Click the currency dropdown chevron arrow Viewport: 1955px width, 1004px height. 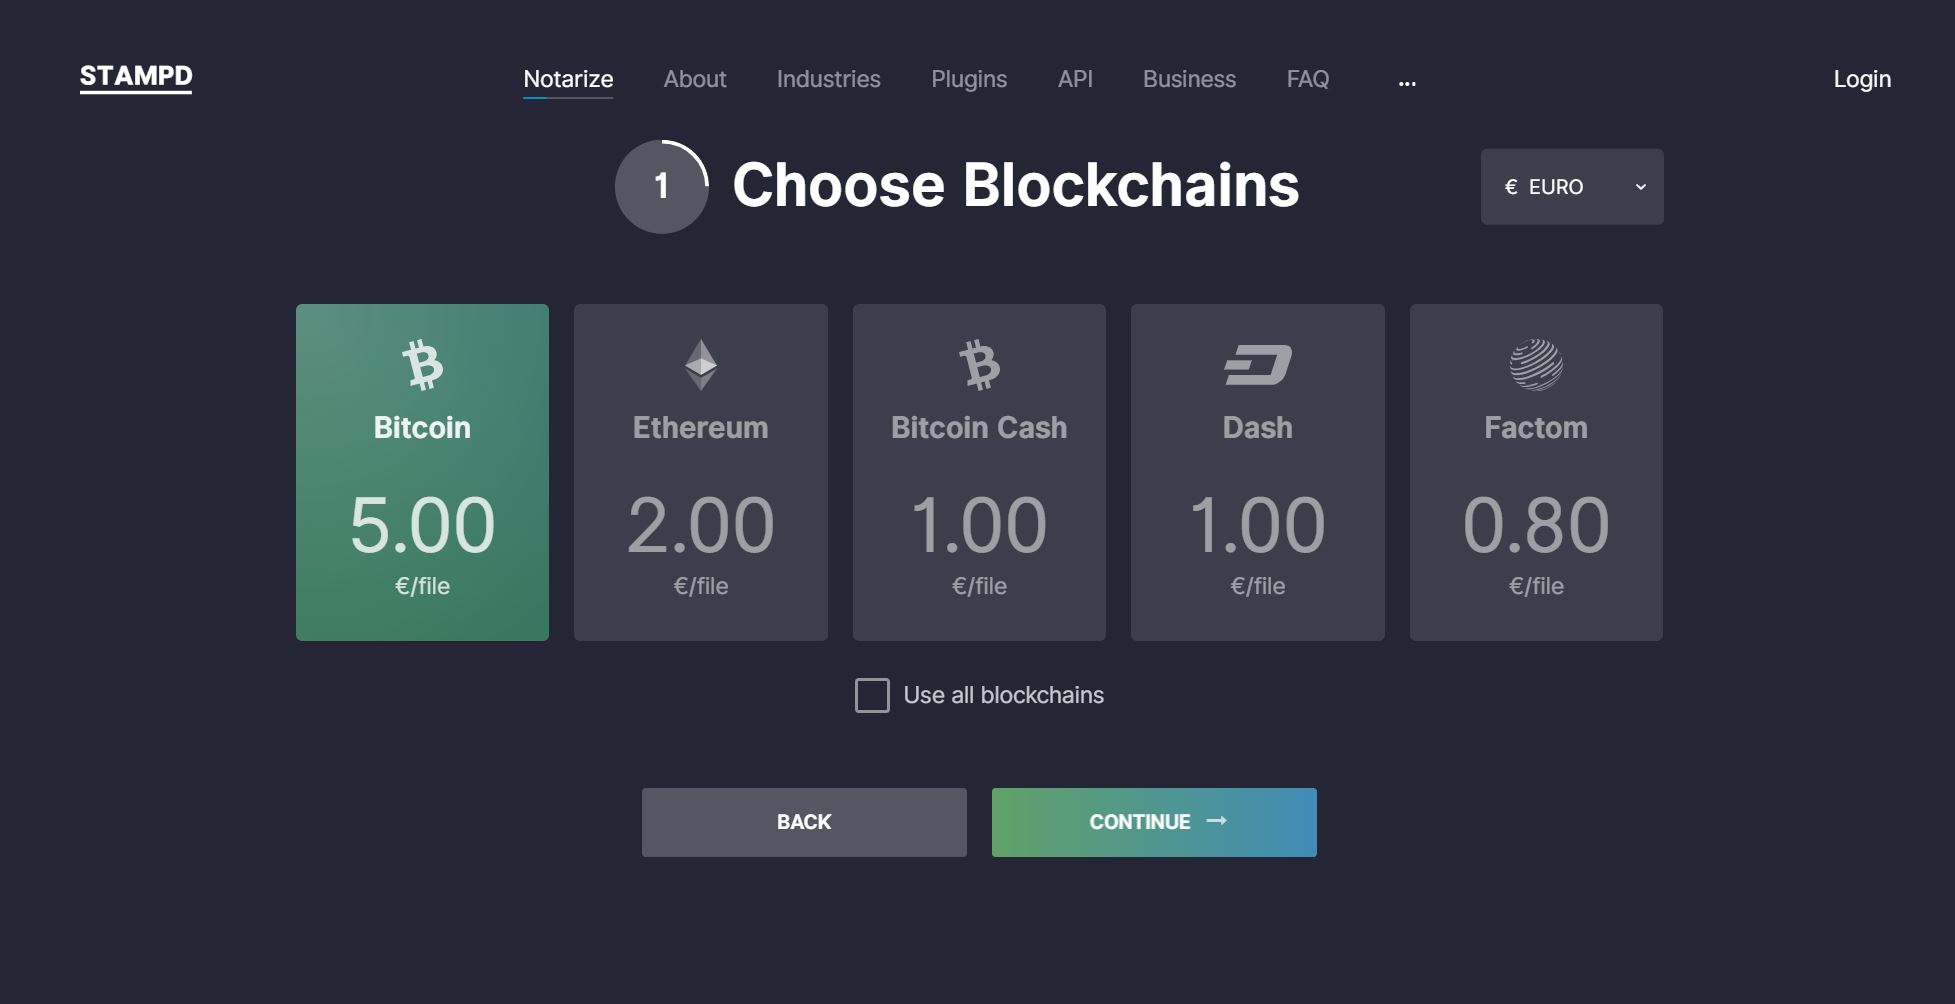[x=1641, y=187]
